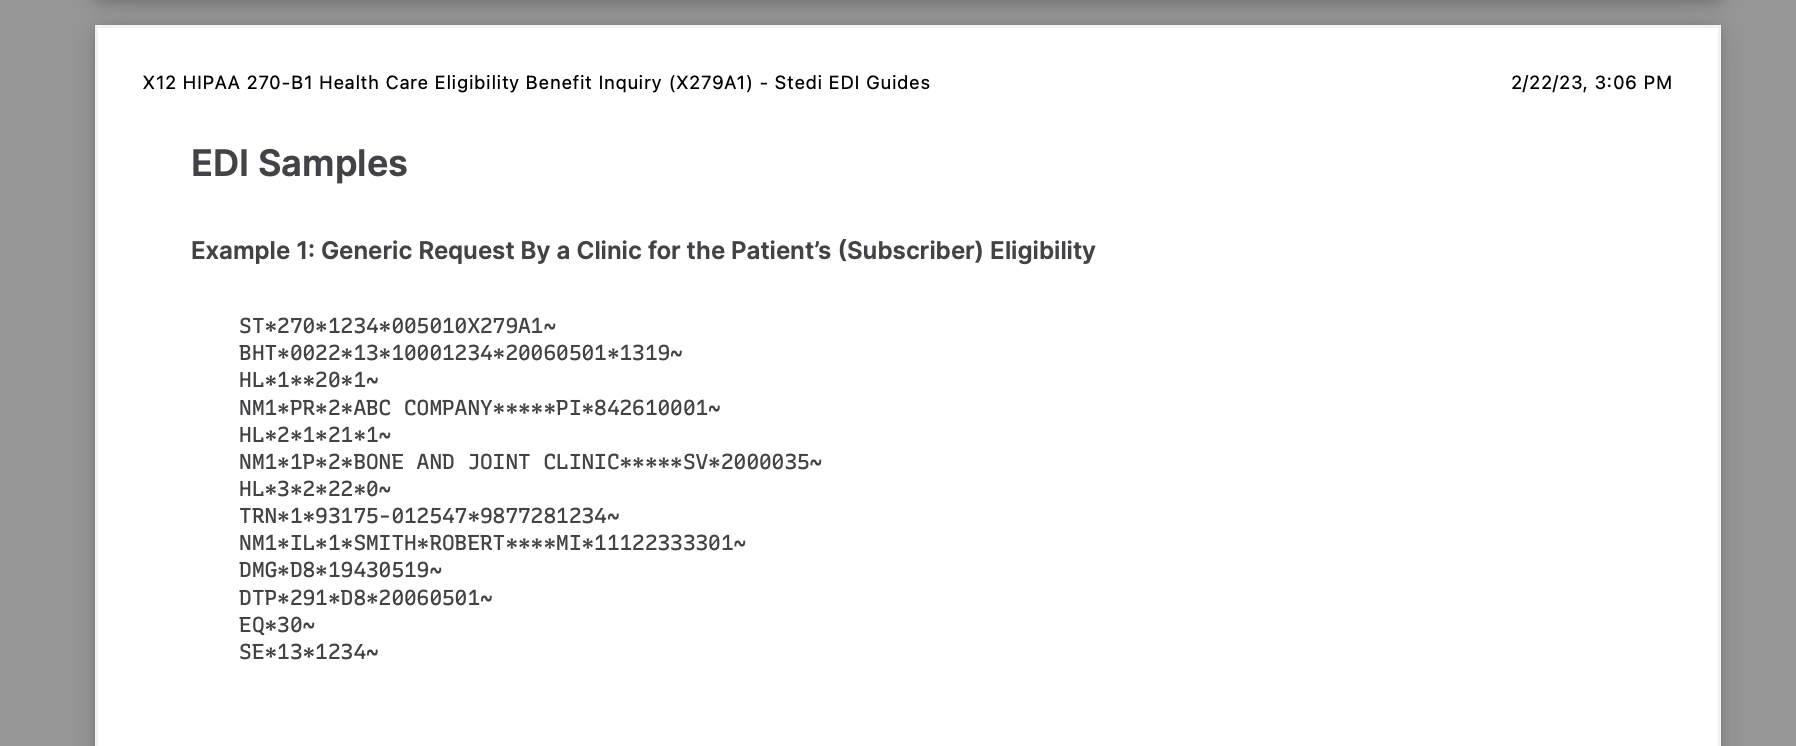
Task: Click the EQ*30~ segment line
Action: (x=277, y=625)
